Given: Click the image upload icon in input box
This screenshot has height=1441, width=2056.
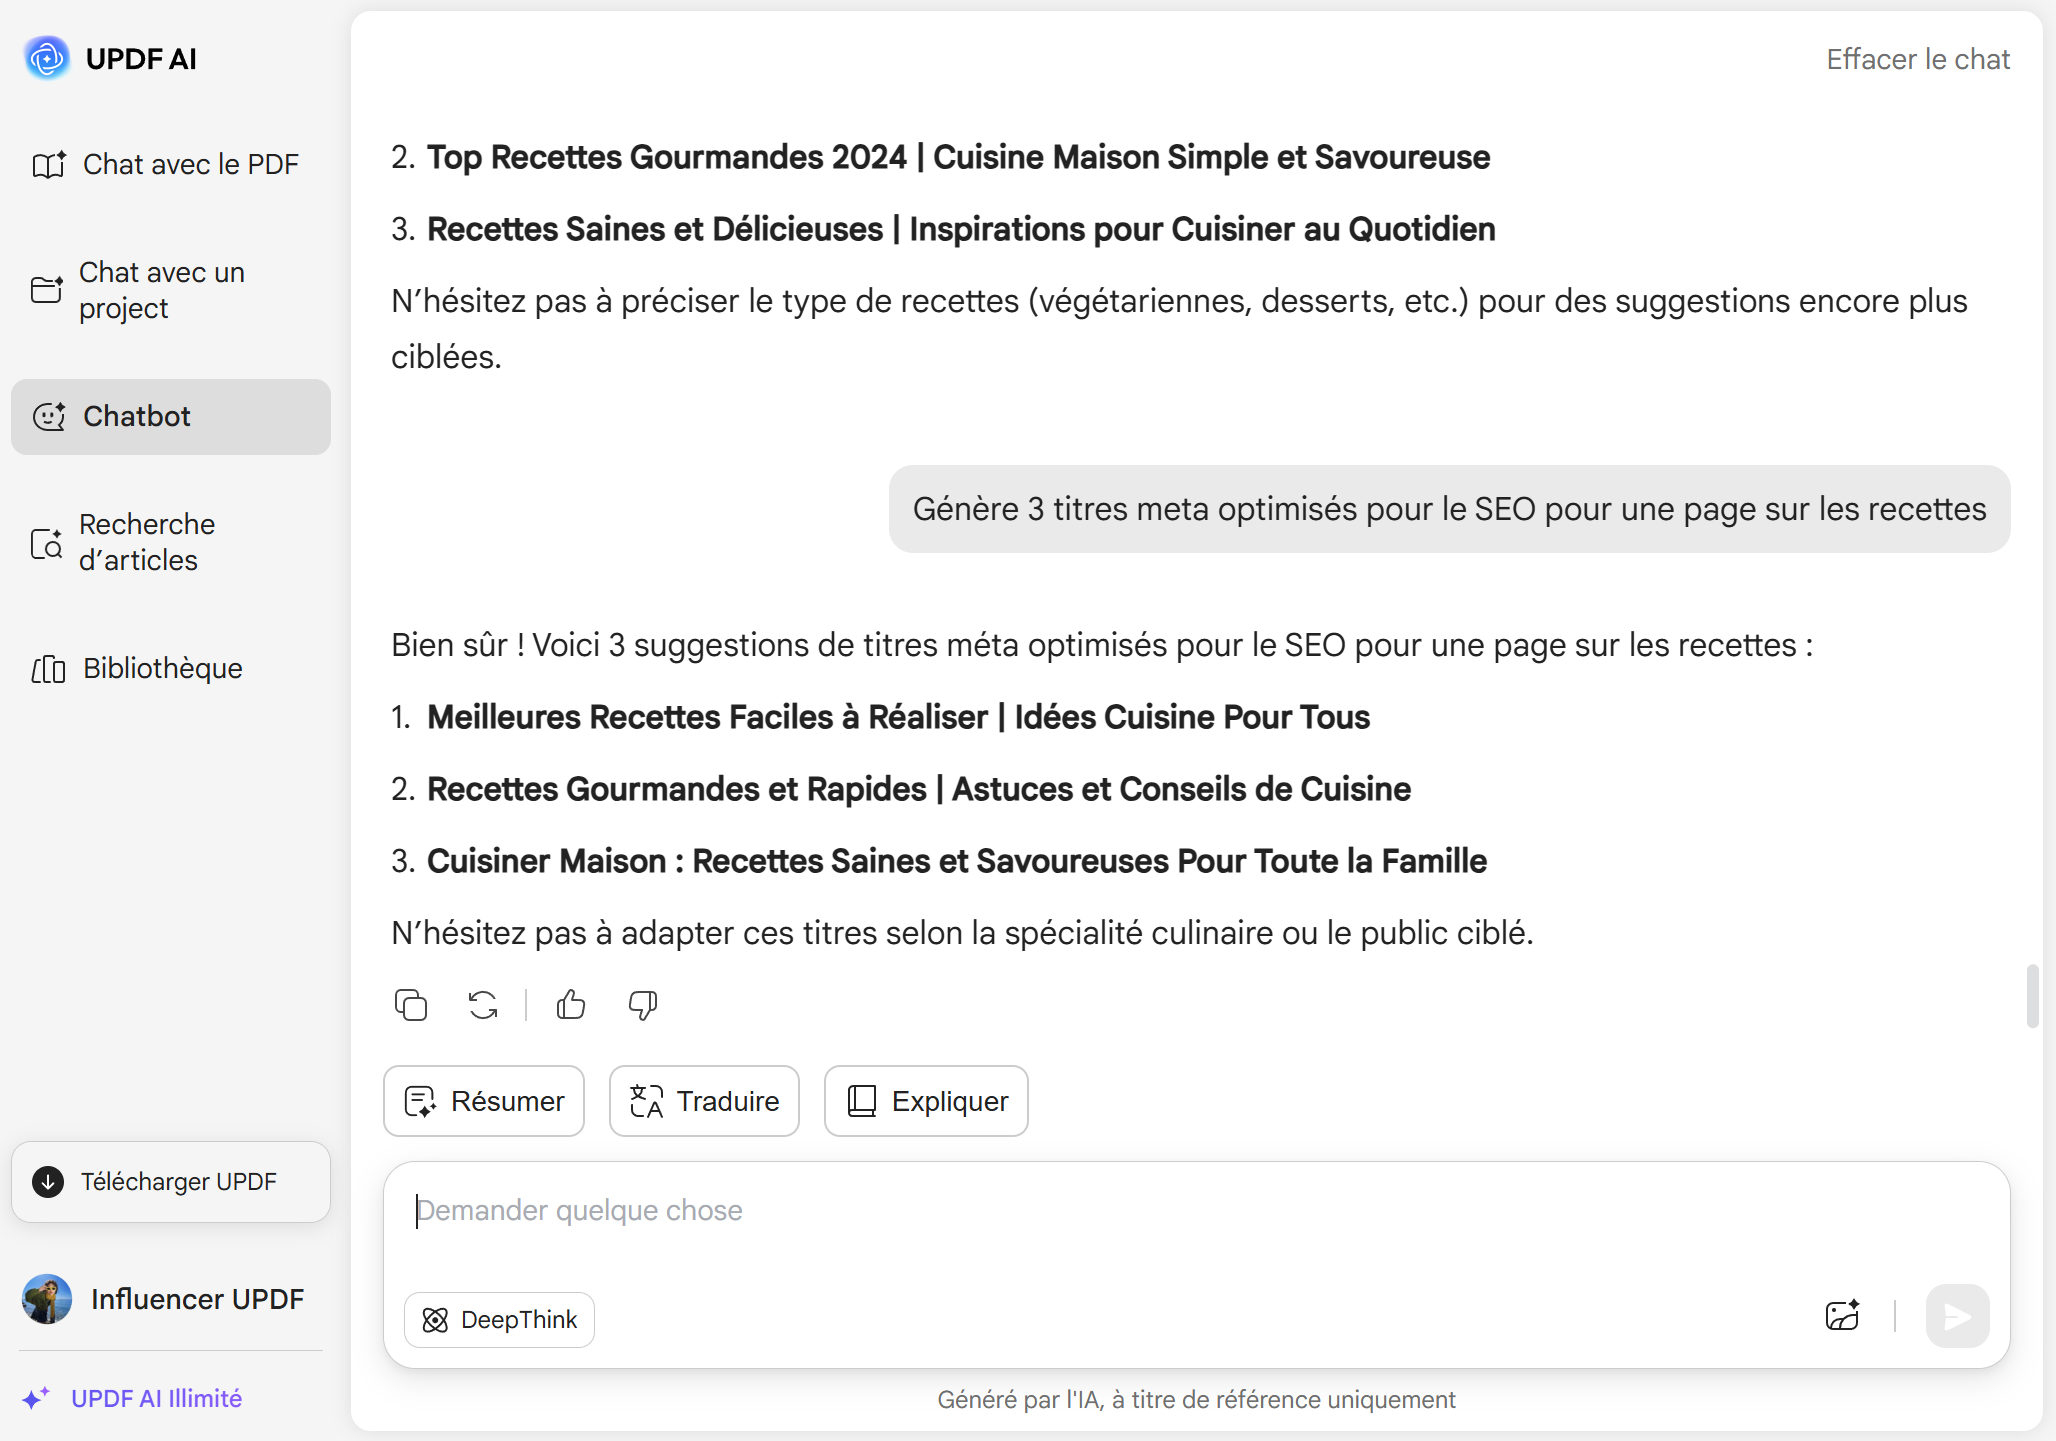Looking at the screenshot, I should click(1842, 1315).
